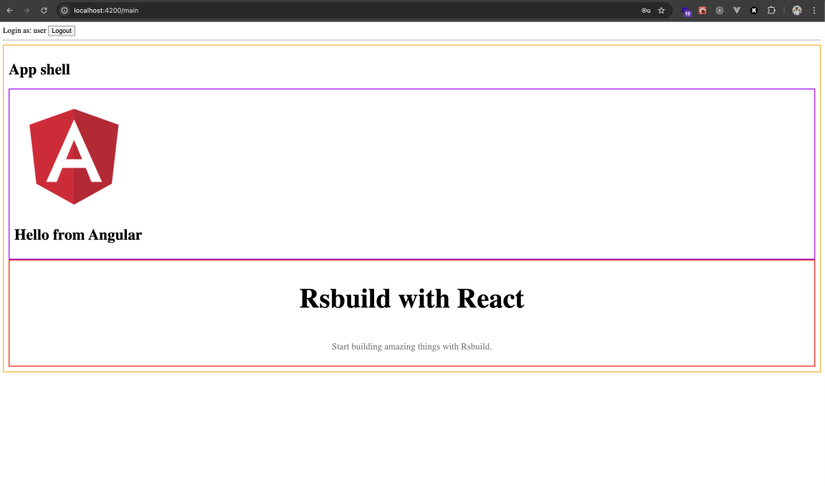Bookmark this page with the star
Viewport: 825px width, 486px height.
point(661,11)
